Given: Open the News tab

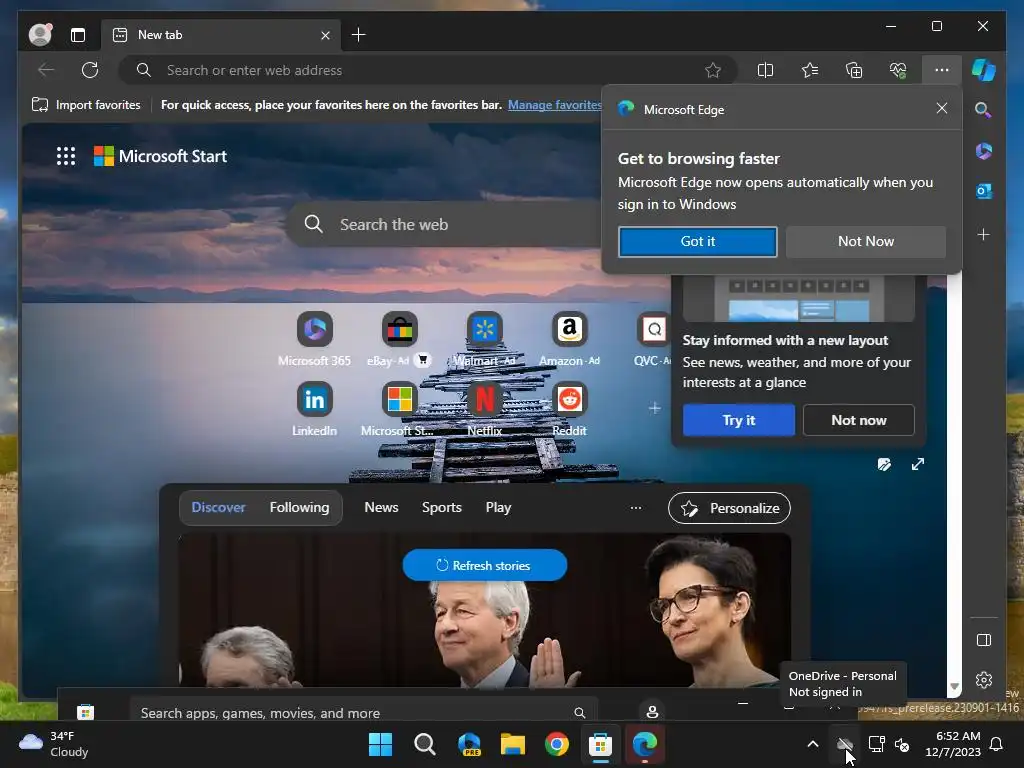Looking at the screenshot, I should (x=381, y=507).
